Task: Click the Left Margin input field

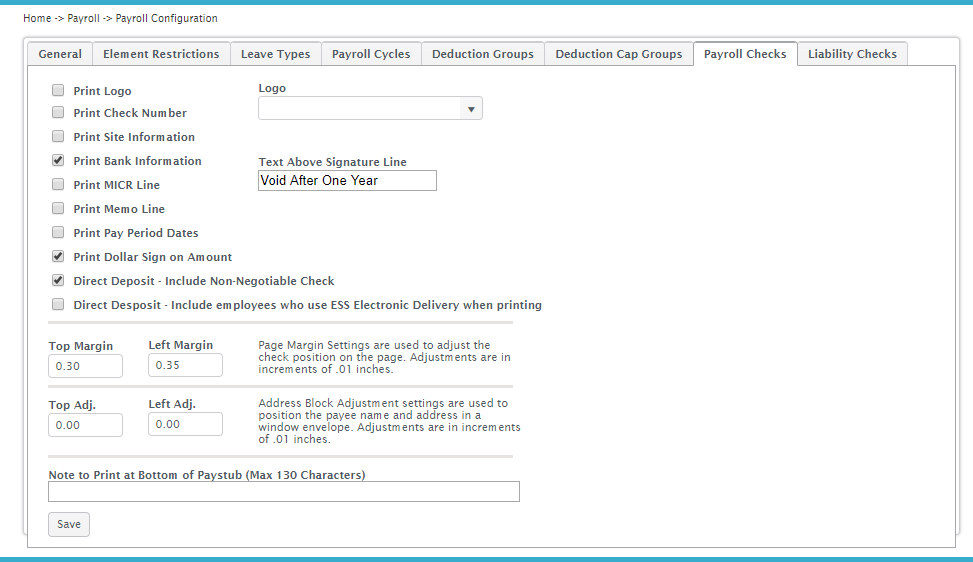Action: (186, 365)
